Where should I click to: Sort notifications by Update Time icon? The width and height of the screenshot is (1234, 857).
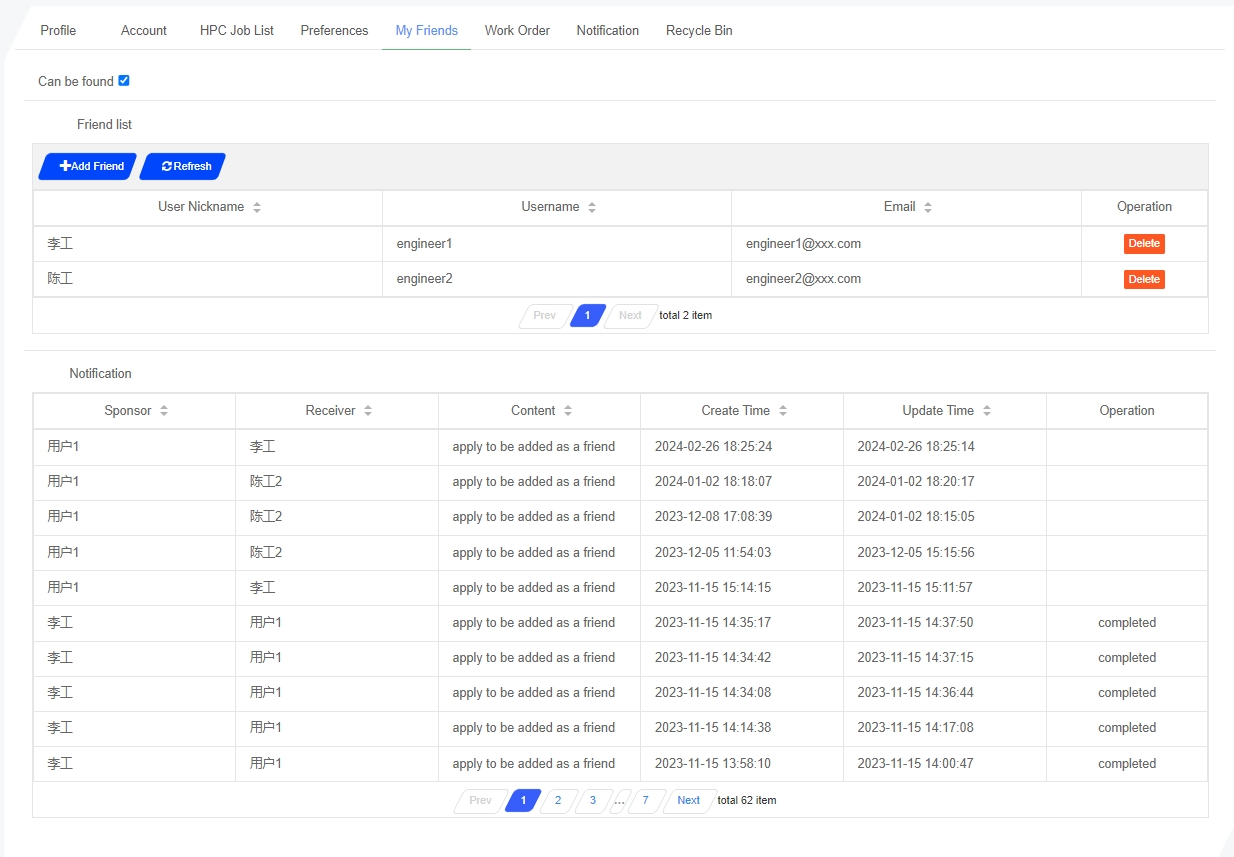coord(987,411)
